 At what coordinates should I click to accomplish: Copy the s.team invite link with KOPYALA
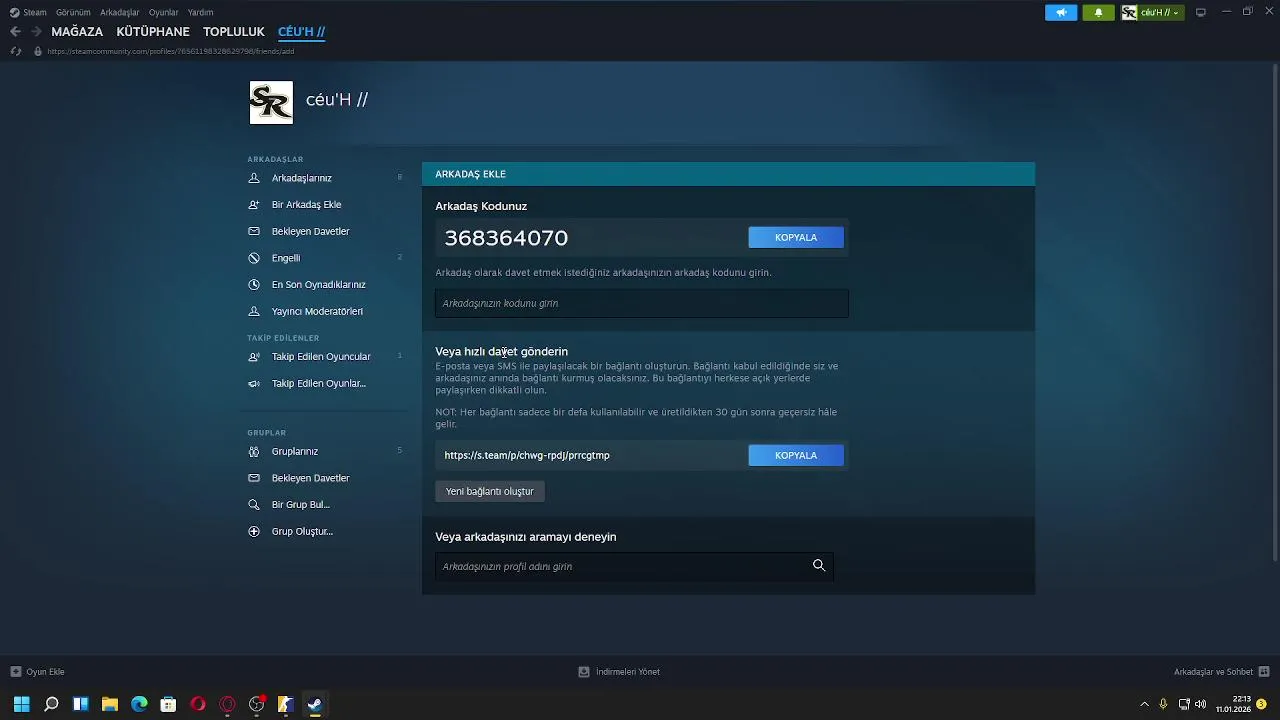(796, 455)
